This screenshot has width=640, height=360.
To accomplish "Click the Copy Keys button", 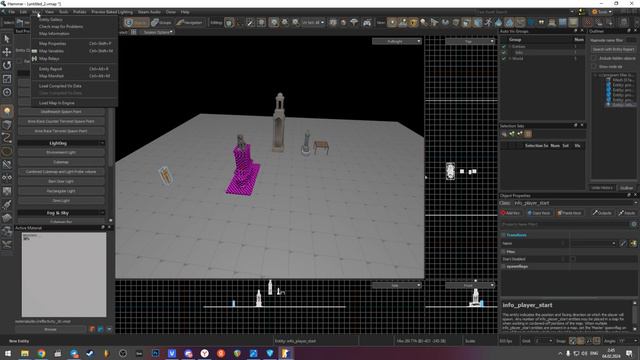I will 539,213.
